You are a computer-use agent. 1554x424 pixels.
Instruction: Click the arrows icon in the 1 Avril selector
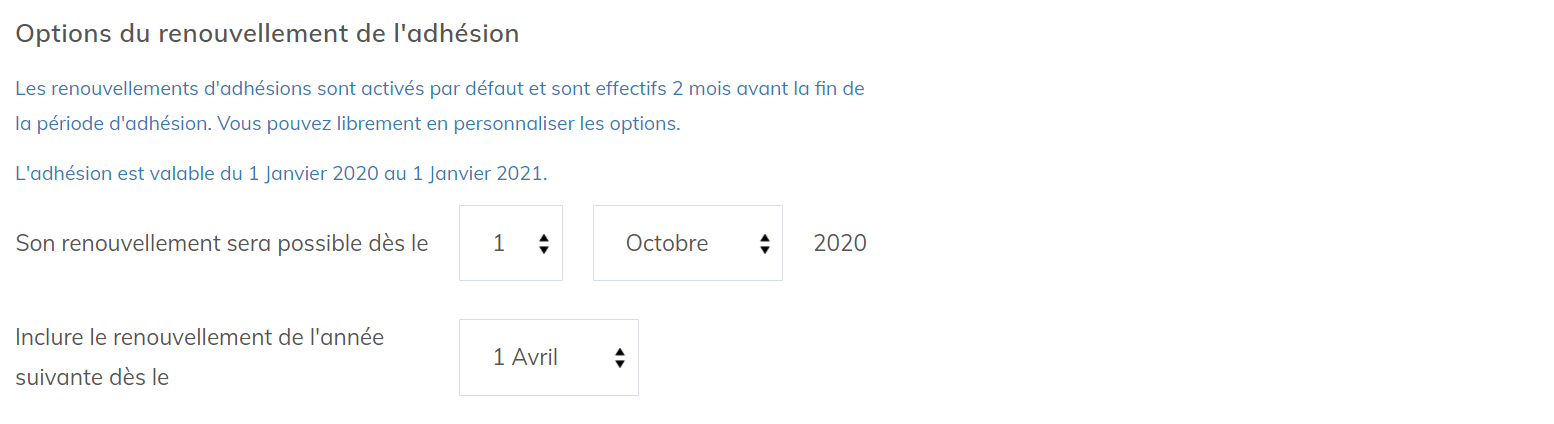pos(620,357)
